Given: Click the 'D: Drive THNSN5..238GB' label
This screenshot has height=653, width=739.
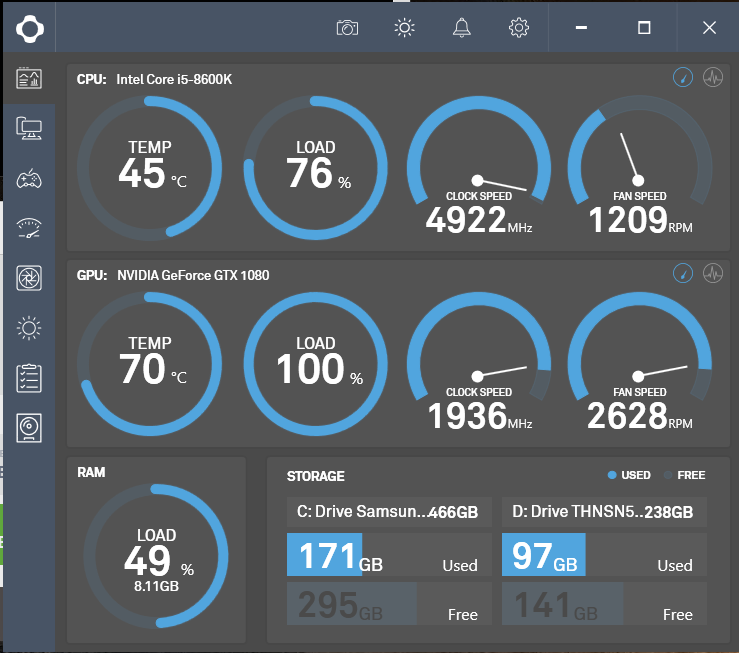Looking at the screenshot, I should 604,512.
